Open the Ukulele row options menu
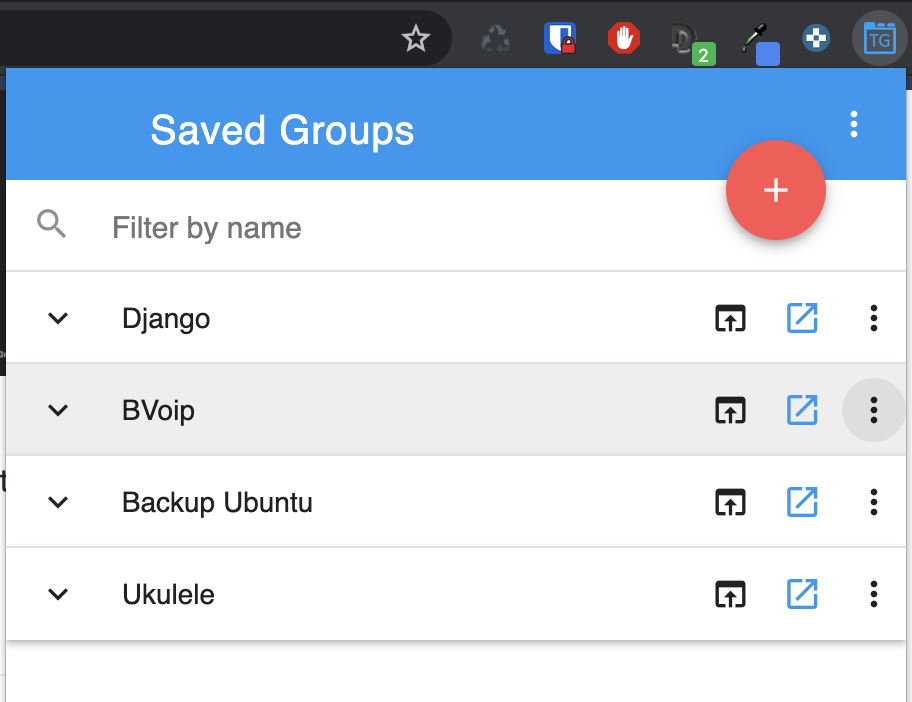Screen dimensions: 912x702 (873, 594)
